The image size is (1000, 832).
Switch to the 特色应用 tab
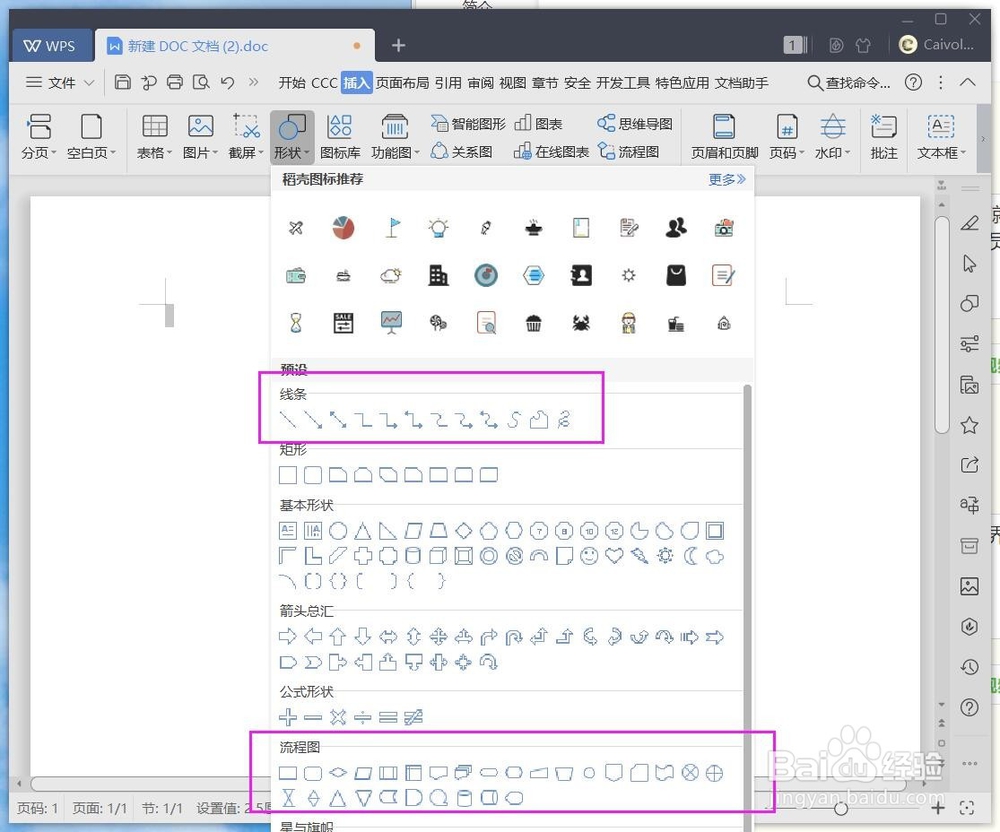tap(682, 83)
